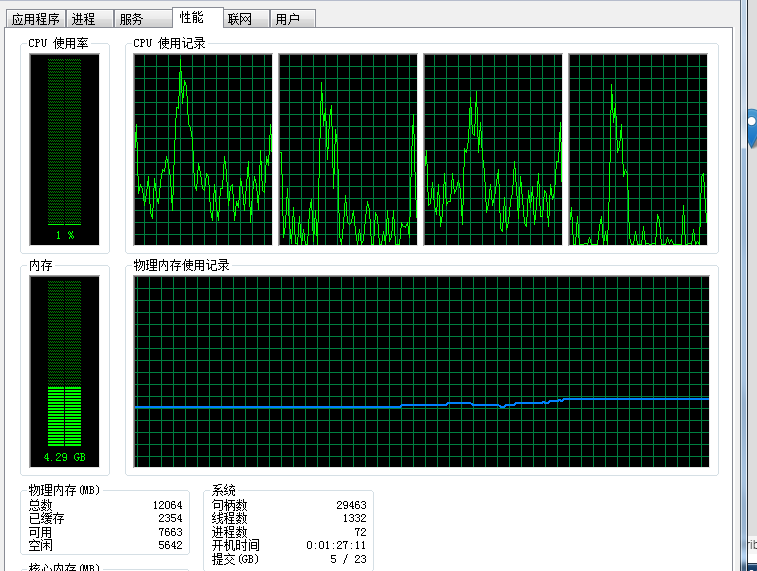
Task: Click the CPU usage meter showing 1 %
Action: pos(65,149)
